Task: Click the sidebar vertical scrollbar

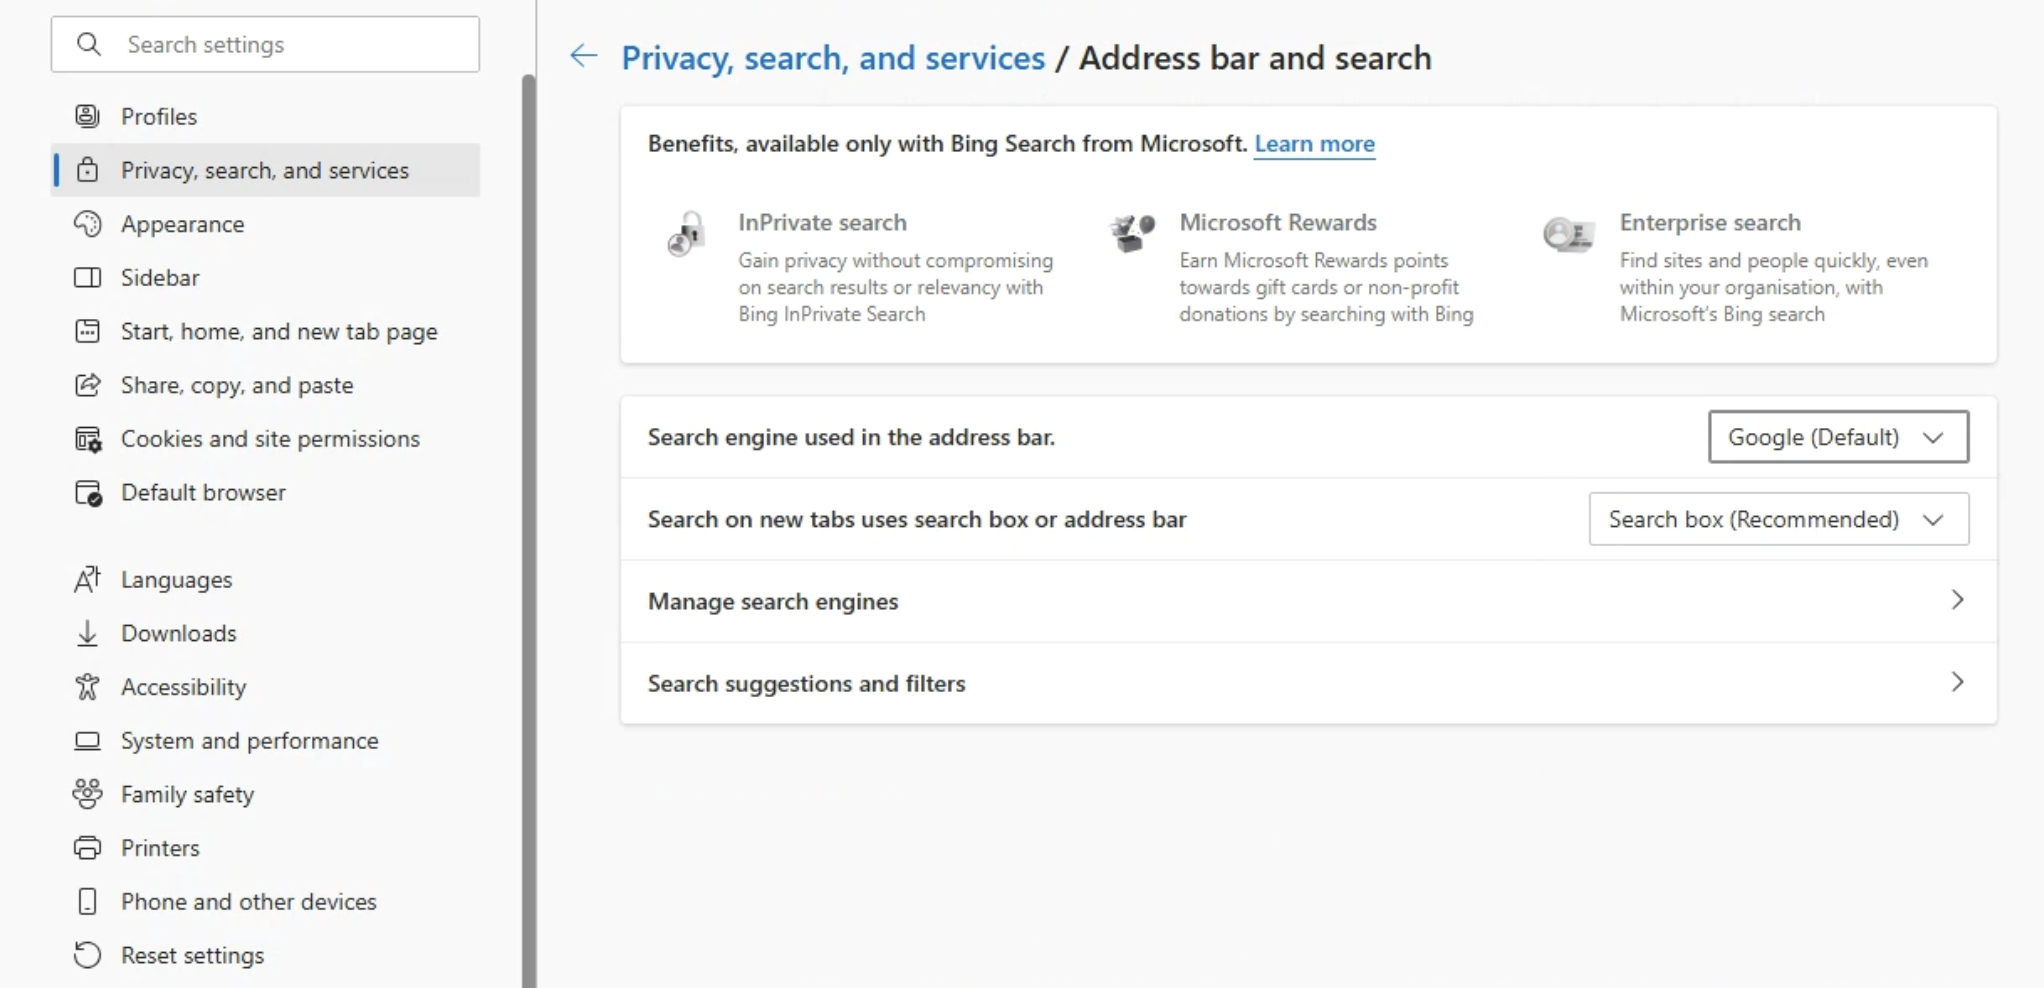Action: coord(528,500)
